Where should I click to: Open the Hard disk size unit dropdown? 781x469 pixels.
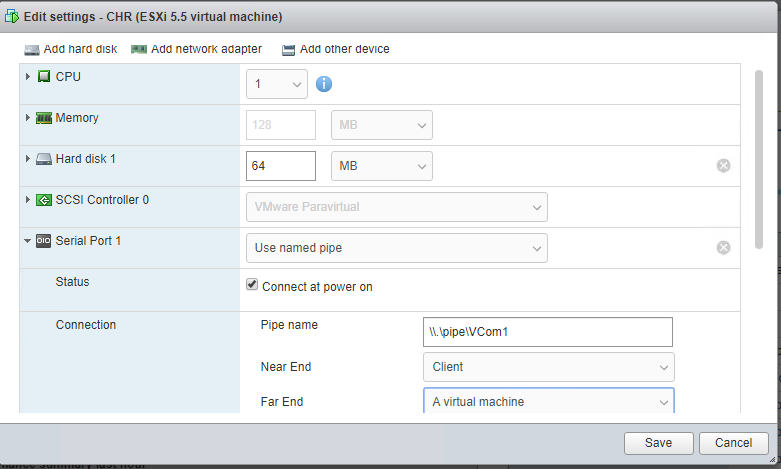point(382,165)
